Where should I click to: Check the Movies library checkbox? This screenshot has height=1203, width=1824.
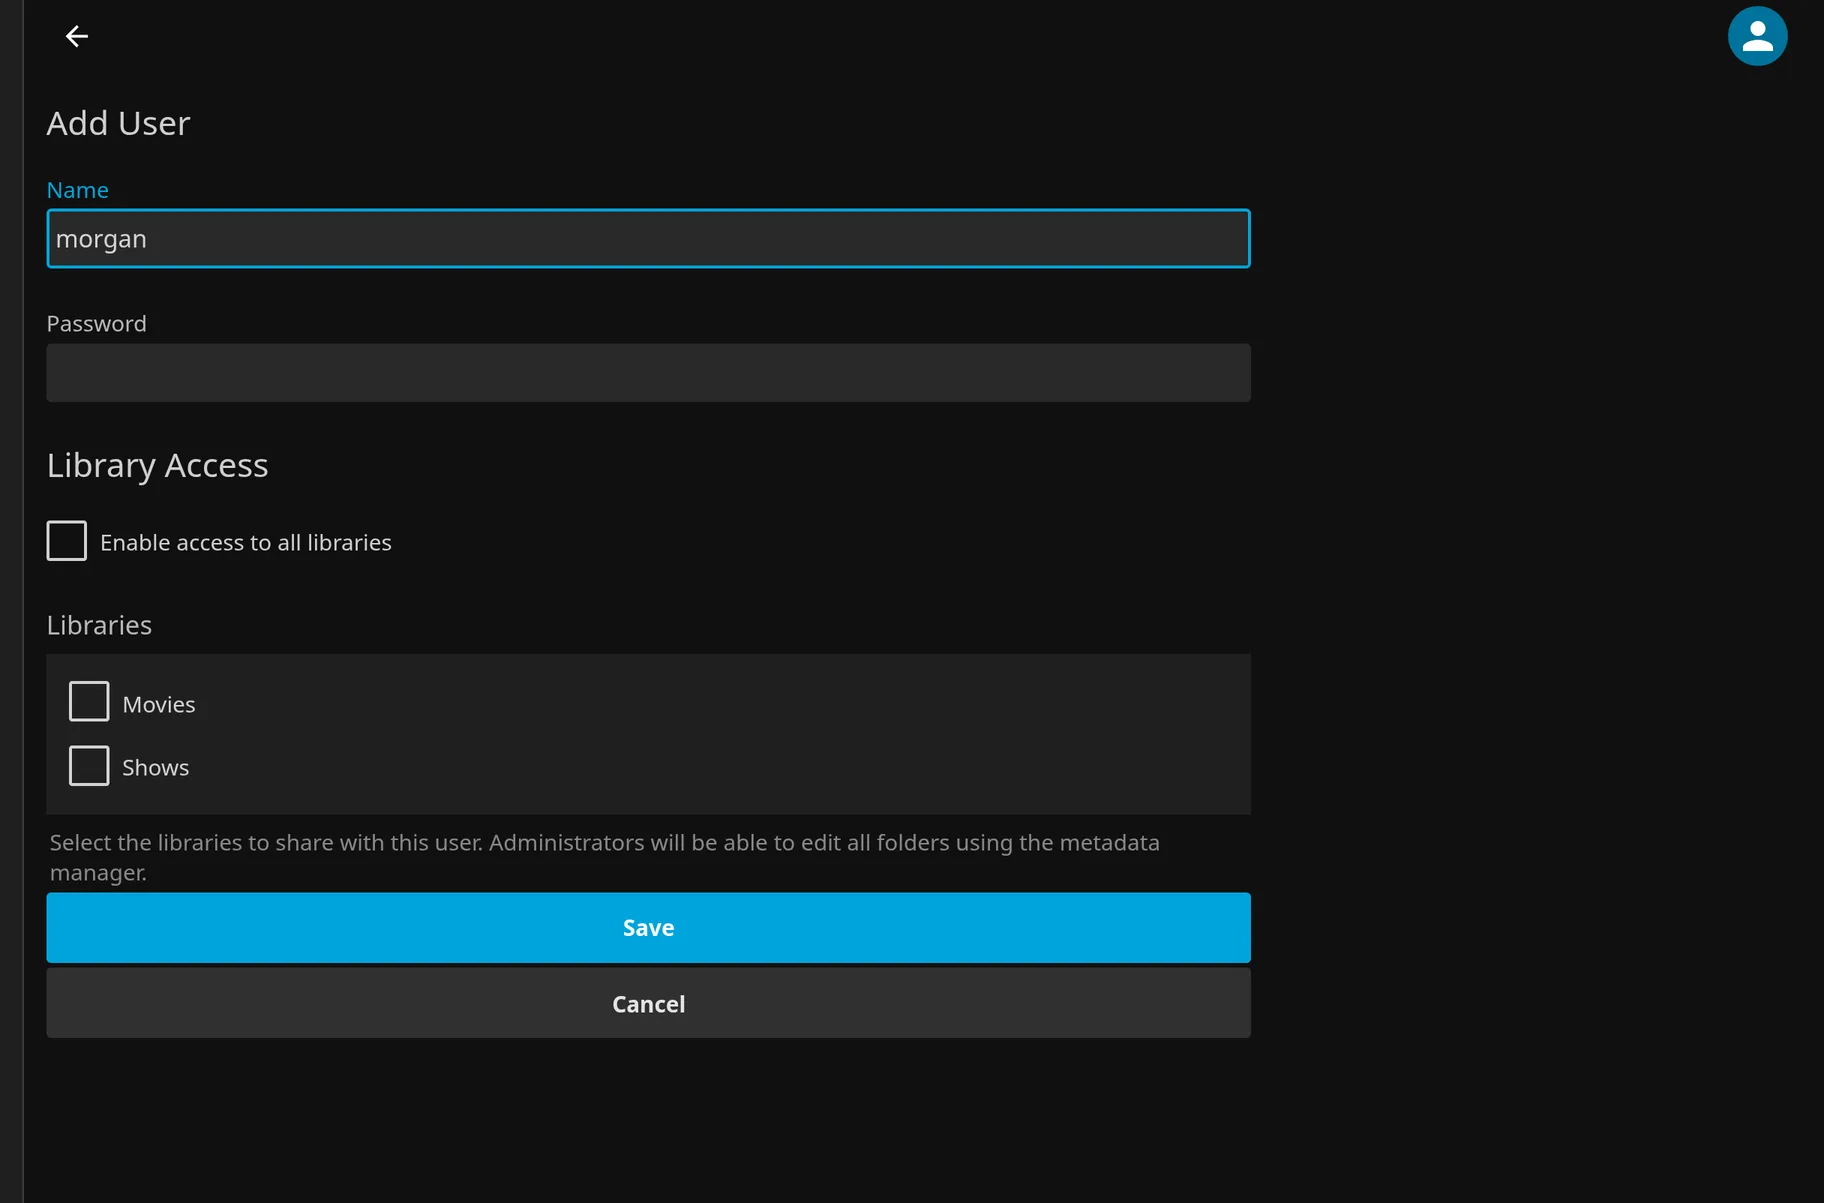pos(89,702)
